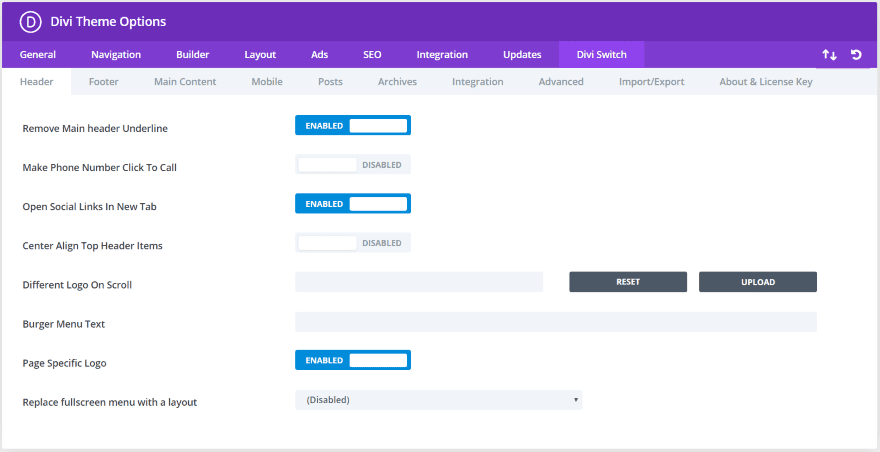Select Integration sub-tab under Divi Switch
880x452 pixels.
(478, 81)
